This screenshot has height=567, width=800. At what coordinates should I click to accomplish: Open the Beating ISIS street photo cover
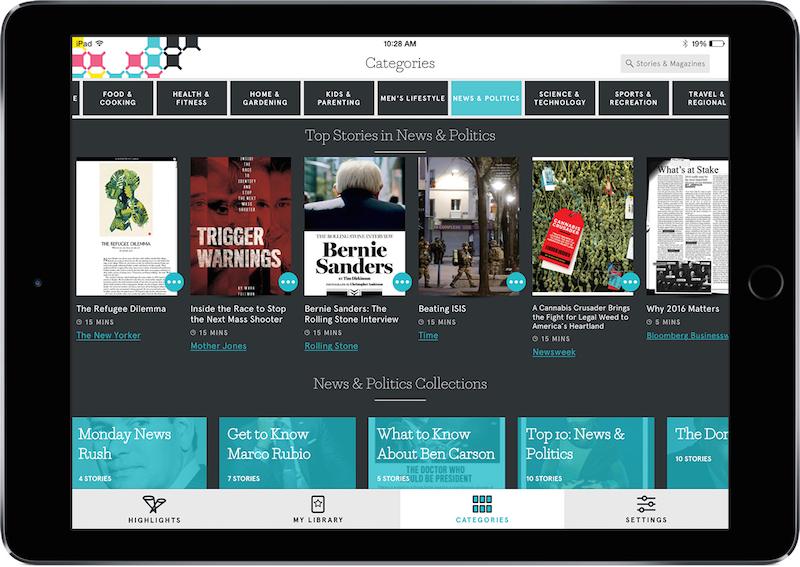(x=469, y=226)
